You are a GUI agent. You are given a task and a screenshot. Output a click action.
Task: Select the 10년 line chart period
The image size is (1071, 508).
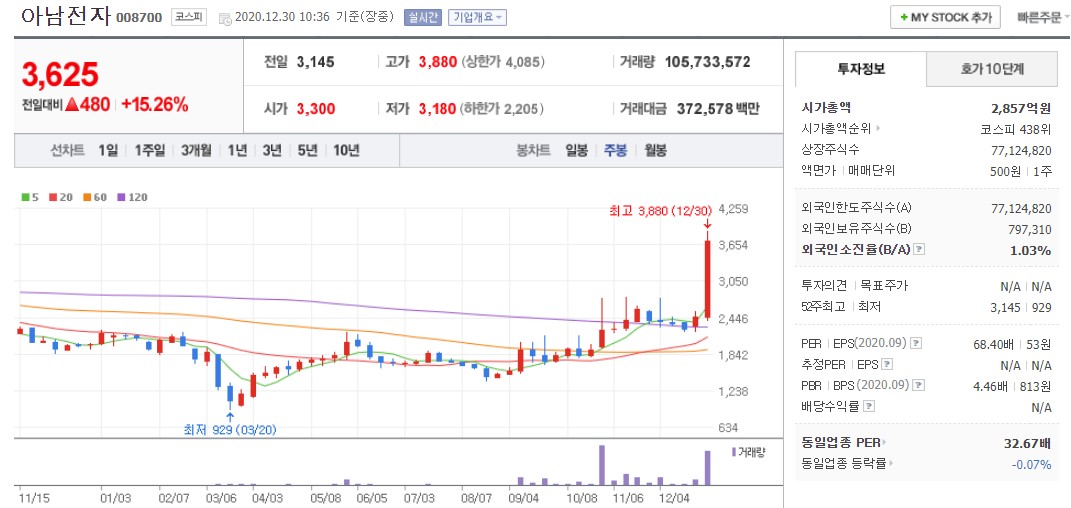[x=346, y=150]
